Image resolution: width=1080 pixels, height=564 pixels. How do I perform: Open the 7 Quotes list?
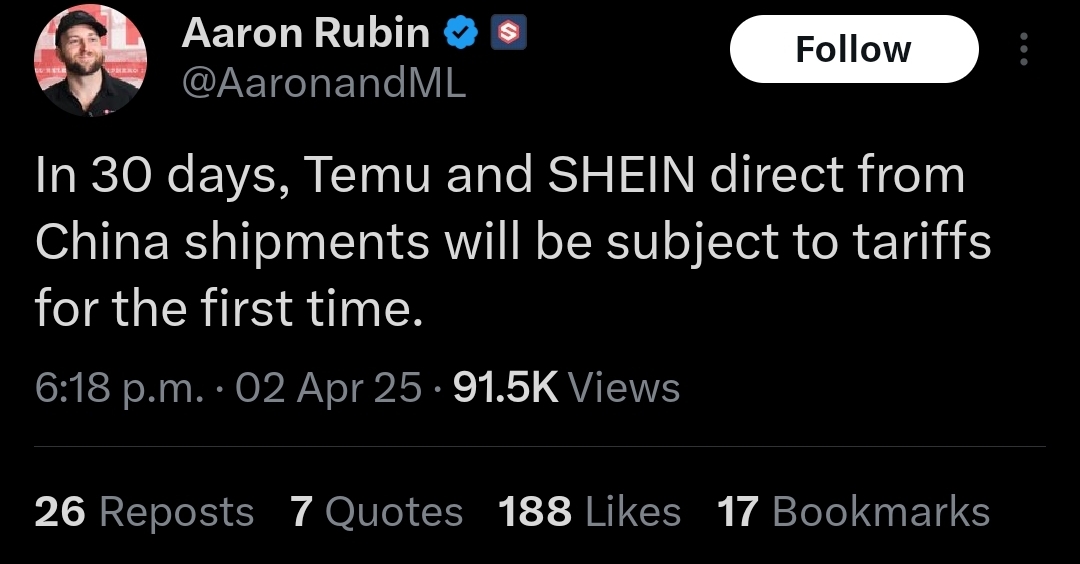tap(376, 512)
